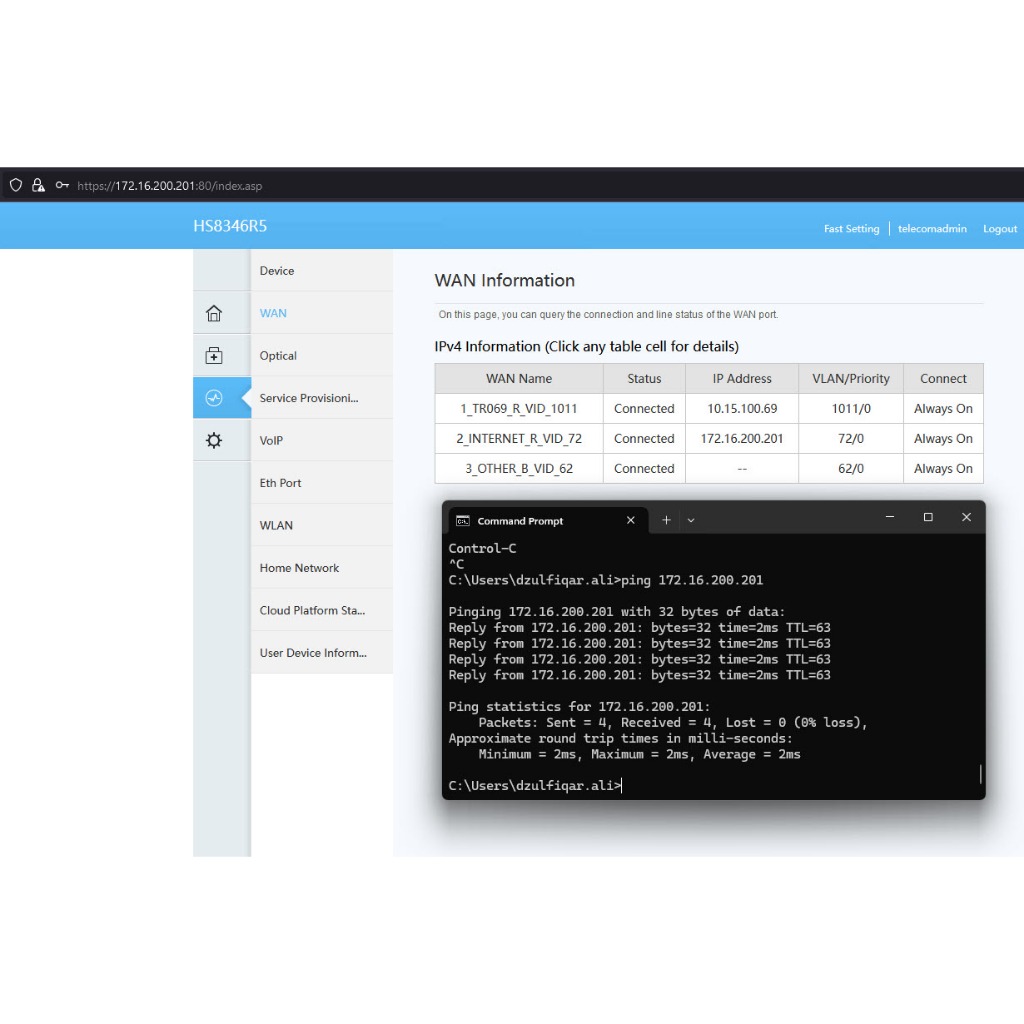Open the medical kit maintenance icon
This screenshot has height=1024, width=1024.
click(x=213, y=356)
